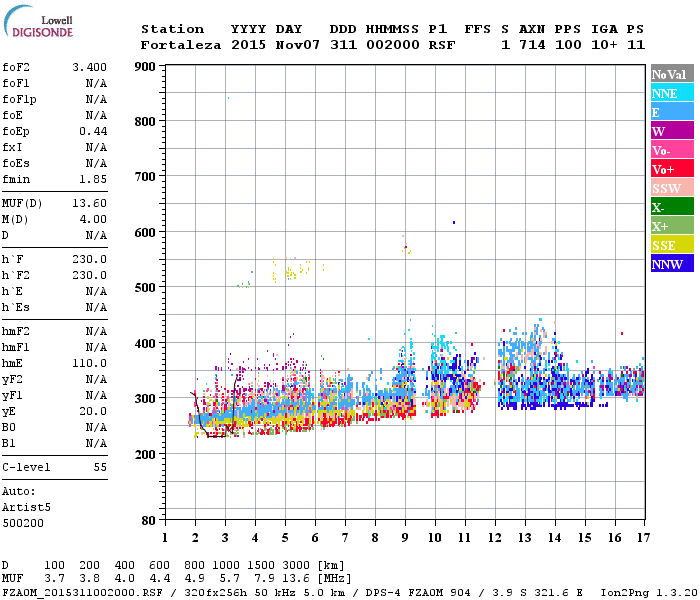Image resolution: width=700 pixels, height=600 pixels.
Task: Select the NNE legend swatch
Action: pyautogui.click(x=672, y=93)
